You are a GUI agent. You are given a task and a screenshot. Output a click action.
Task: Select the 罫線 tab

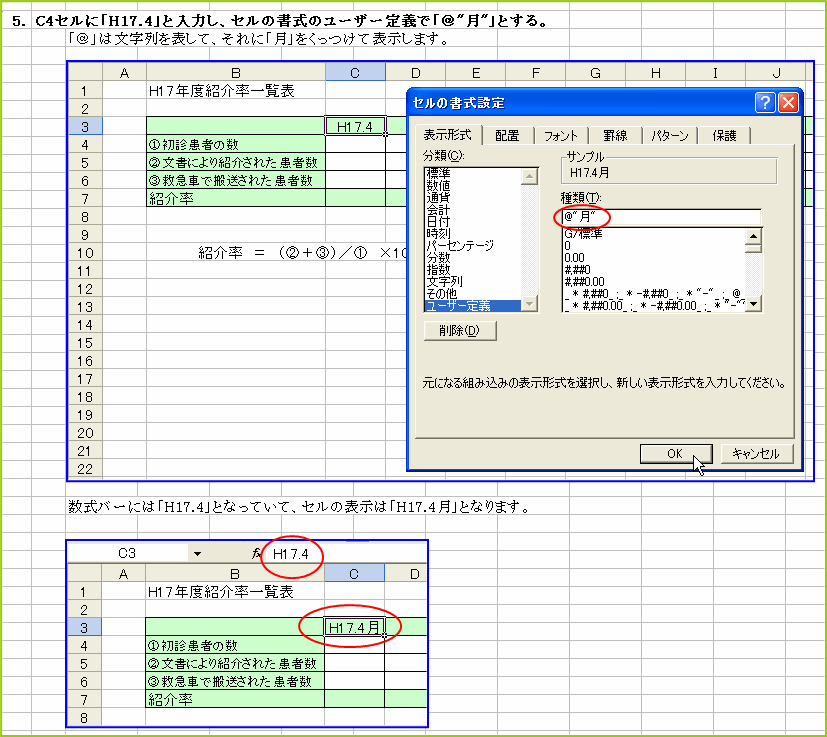coord(617,135)
